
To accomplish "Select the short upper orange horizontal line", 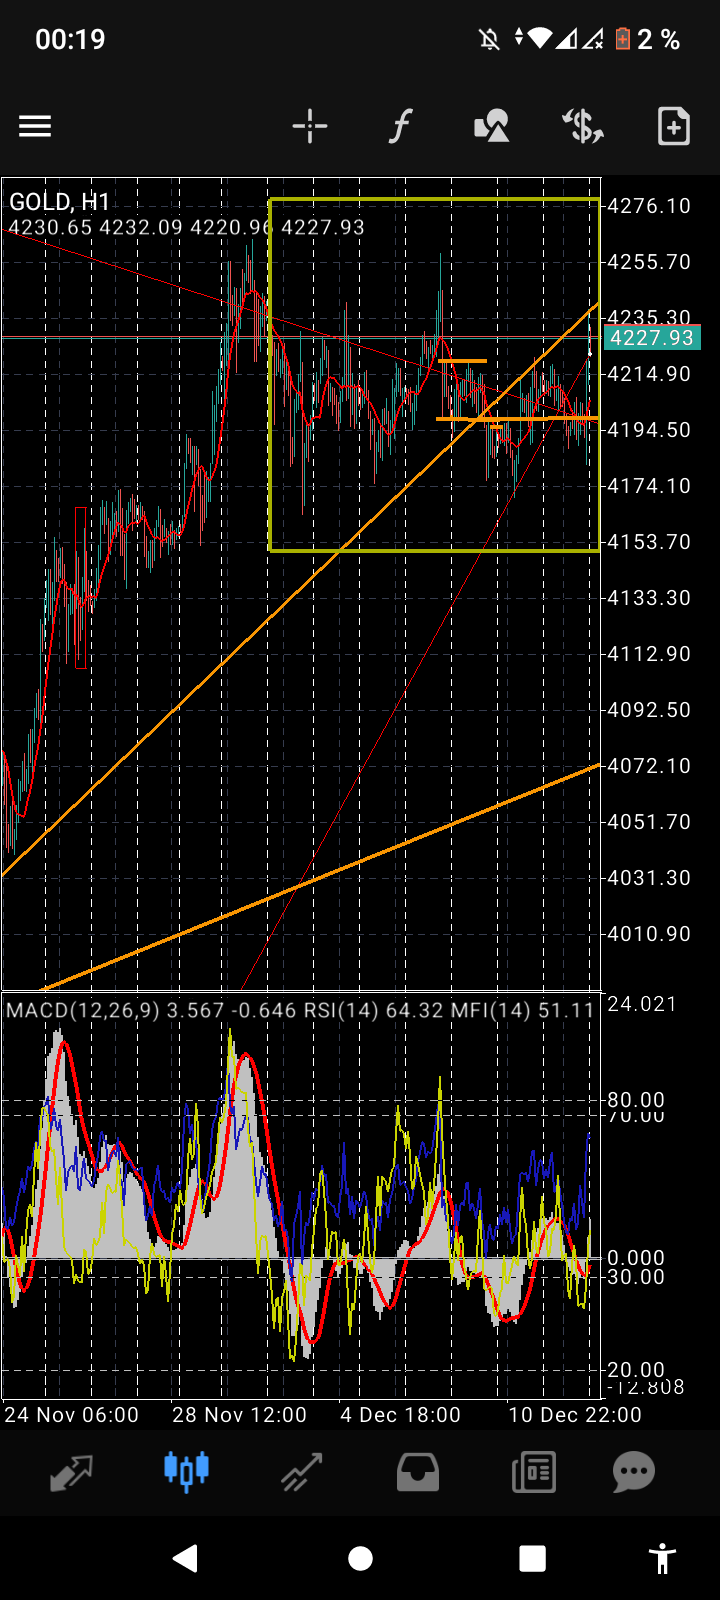I will pyautogui.click(x=462, y=360).
